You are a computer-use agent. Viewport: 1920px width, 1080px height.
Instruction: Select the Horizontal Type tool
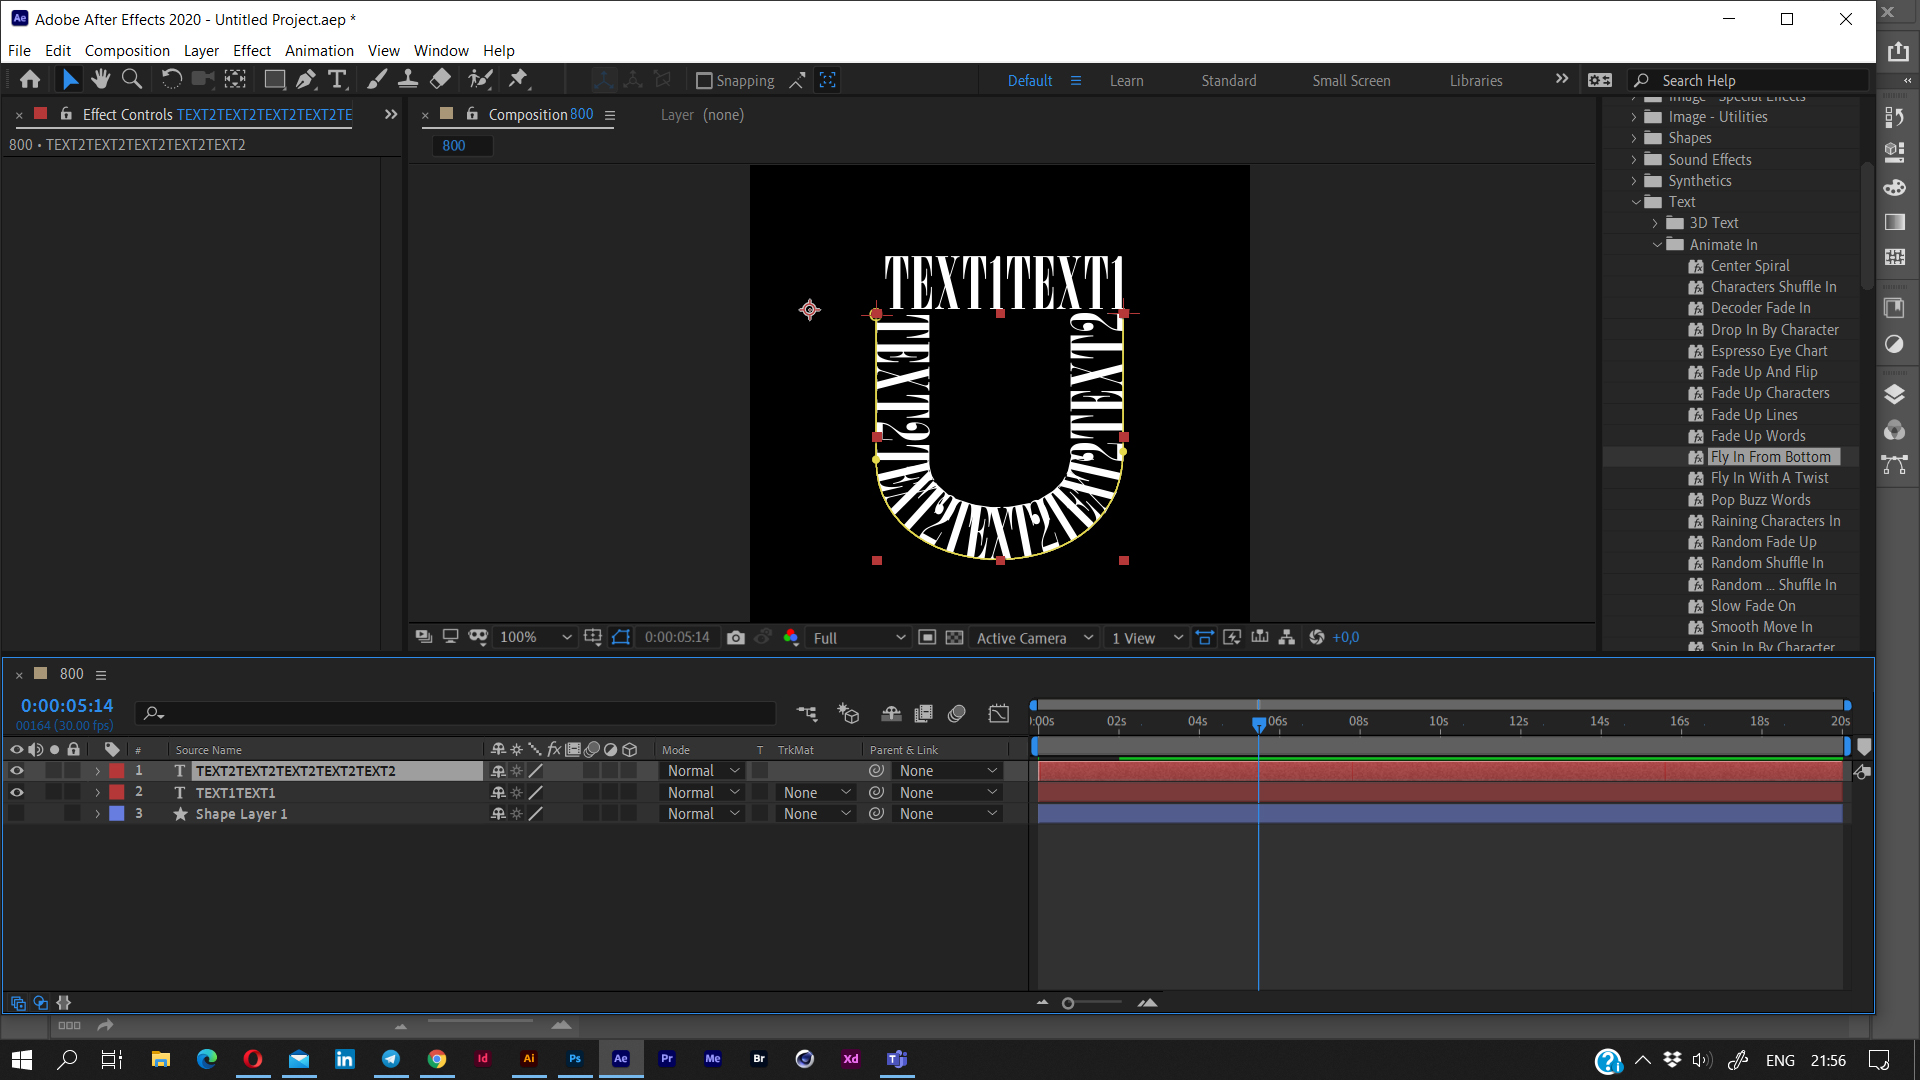click(x=338, y=79)
